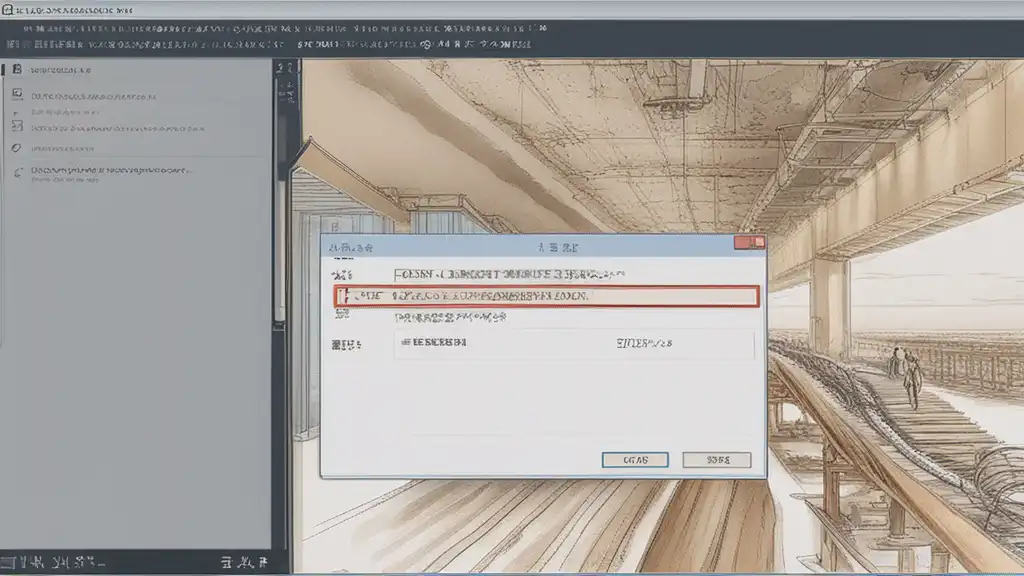The height and width of the screenshot is (576, 1024).
Task: Click the application icon in the title bar
Action: [x=7, y=8]
